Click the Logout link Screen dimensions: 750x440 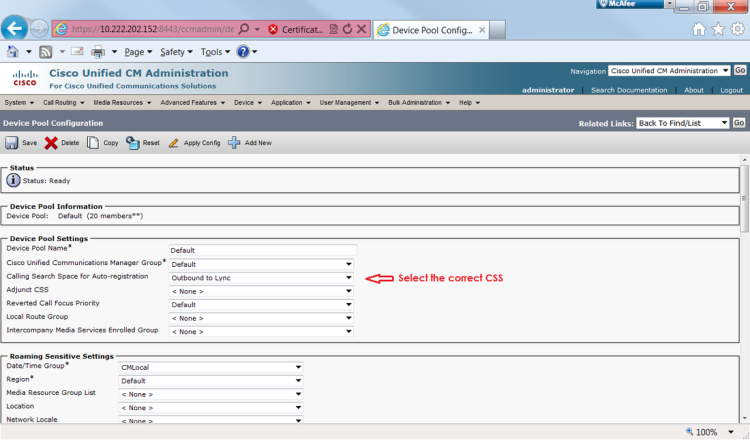click(731, 90)
